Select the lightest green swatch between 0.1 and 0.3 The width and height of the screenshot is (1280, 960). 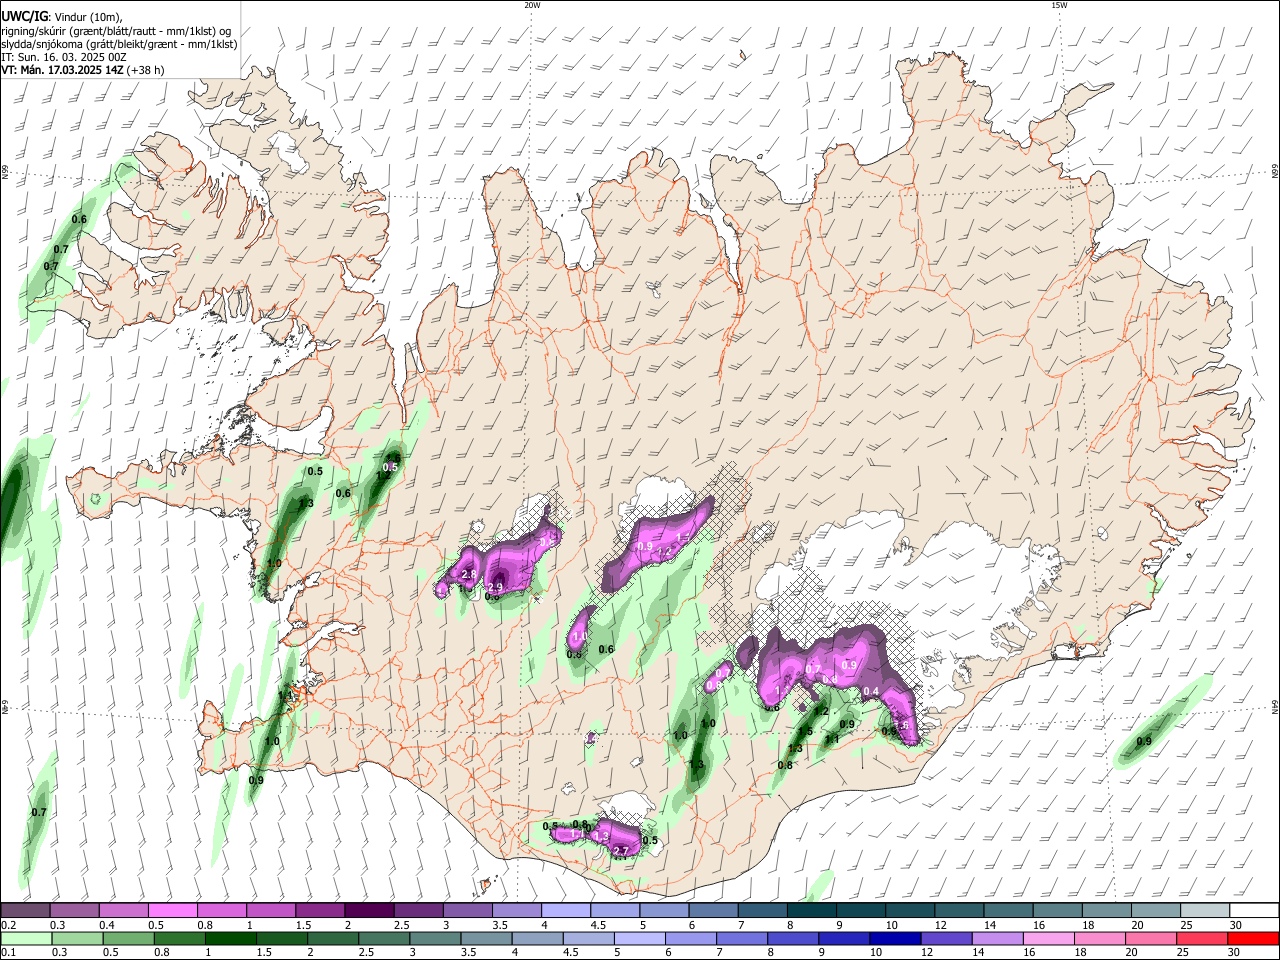pyautogui.click(x=25, y=938)
